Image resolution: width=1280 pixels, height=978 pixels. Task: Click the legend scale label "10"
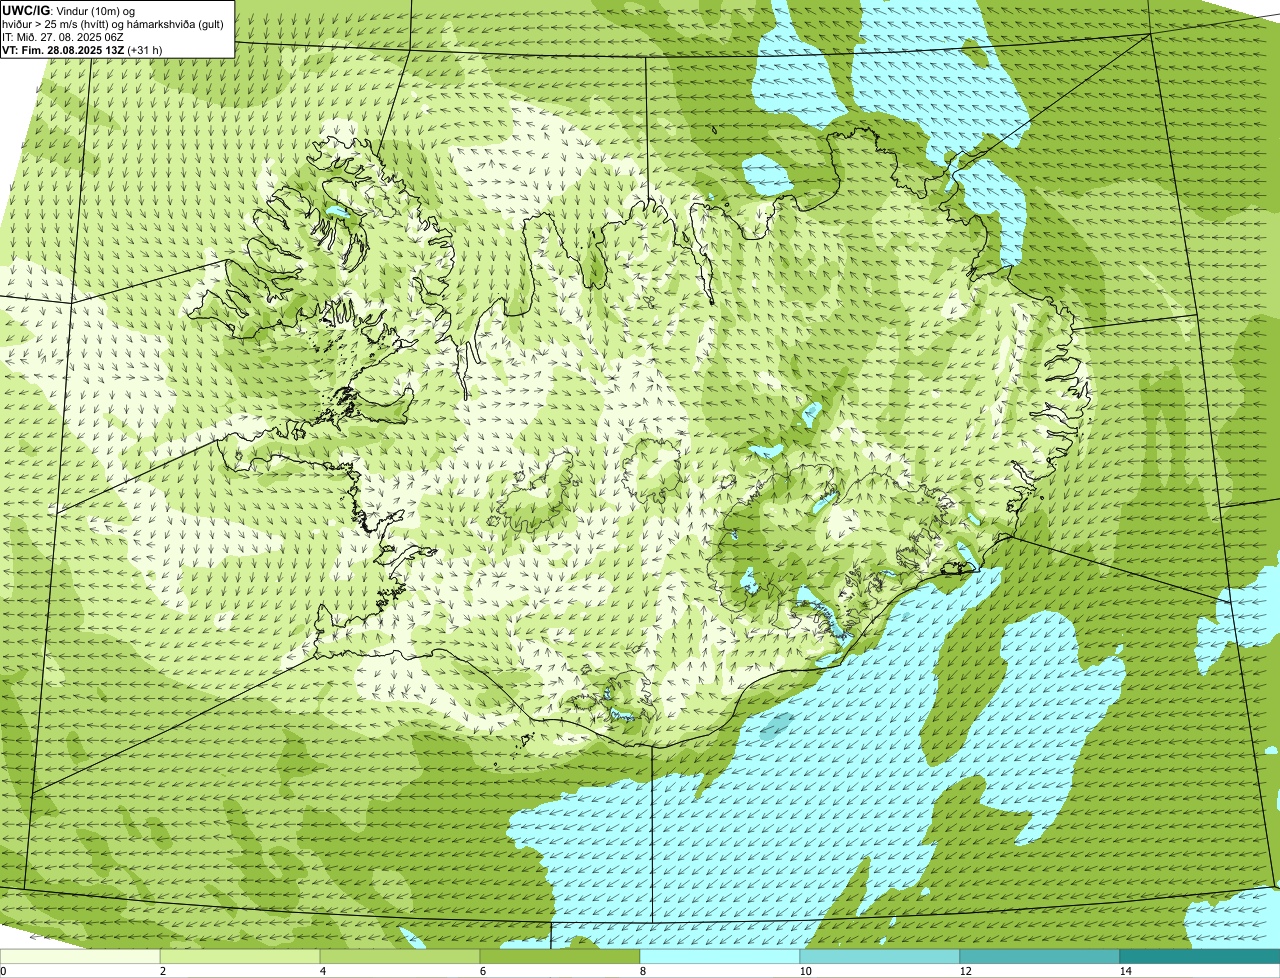tap(804, 971)
